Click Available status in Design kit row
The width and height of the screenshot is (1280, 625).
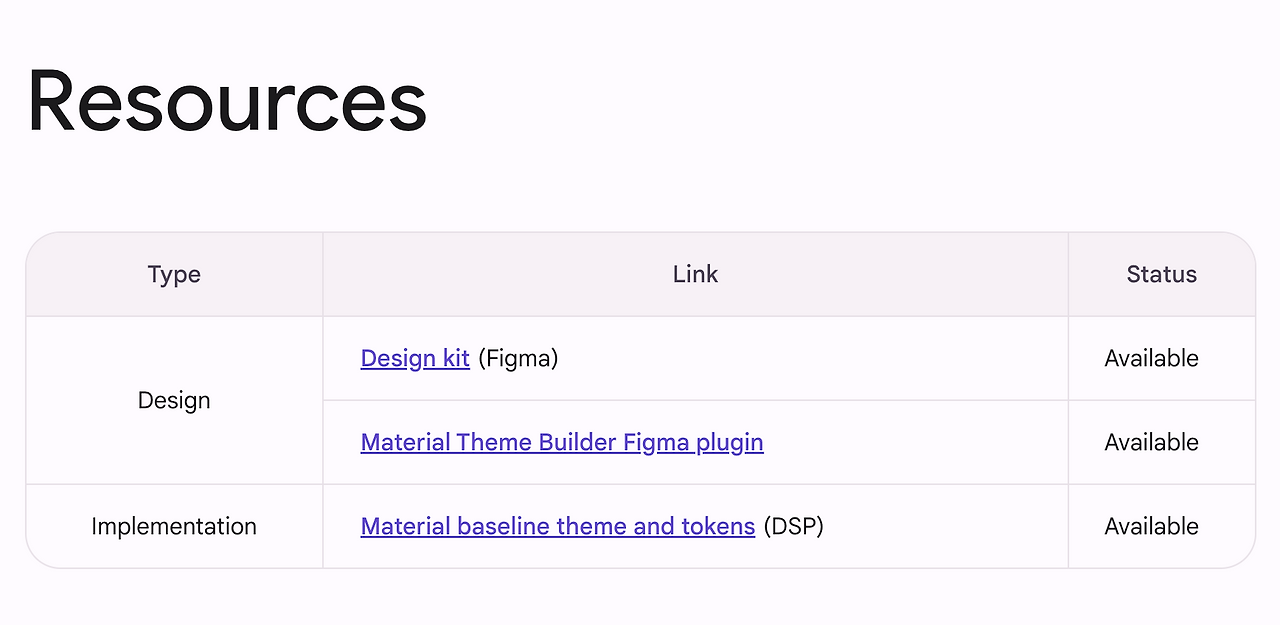1151,358
